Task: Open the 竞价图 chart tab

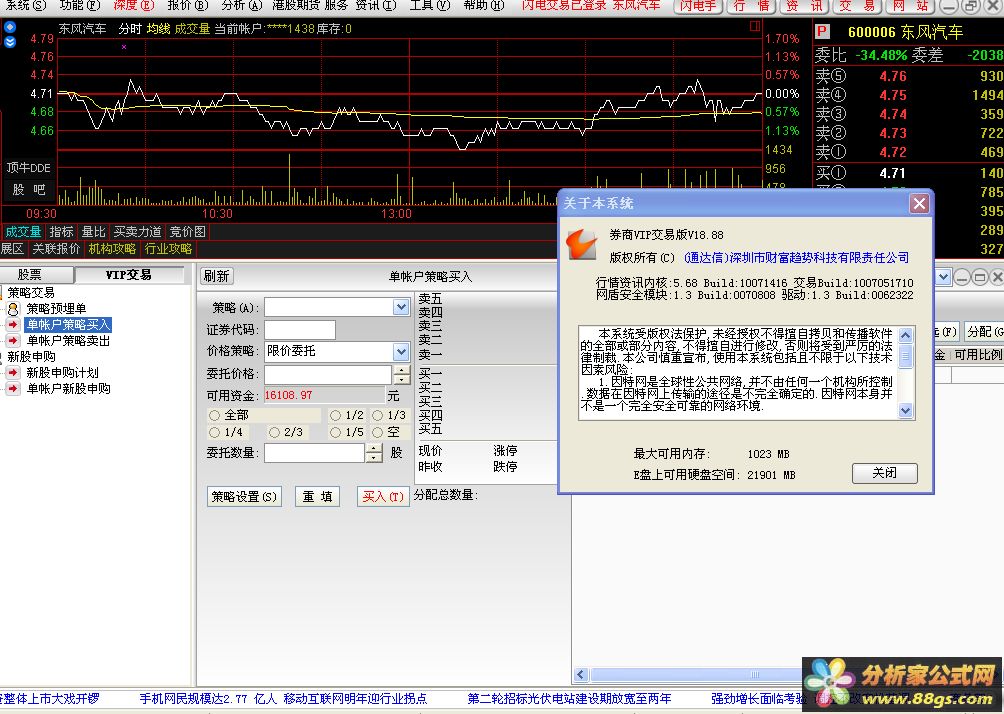Action: click(188, 232)
